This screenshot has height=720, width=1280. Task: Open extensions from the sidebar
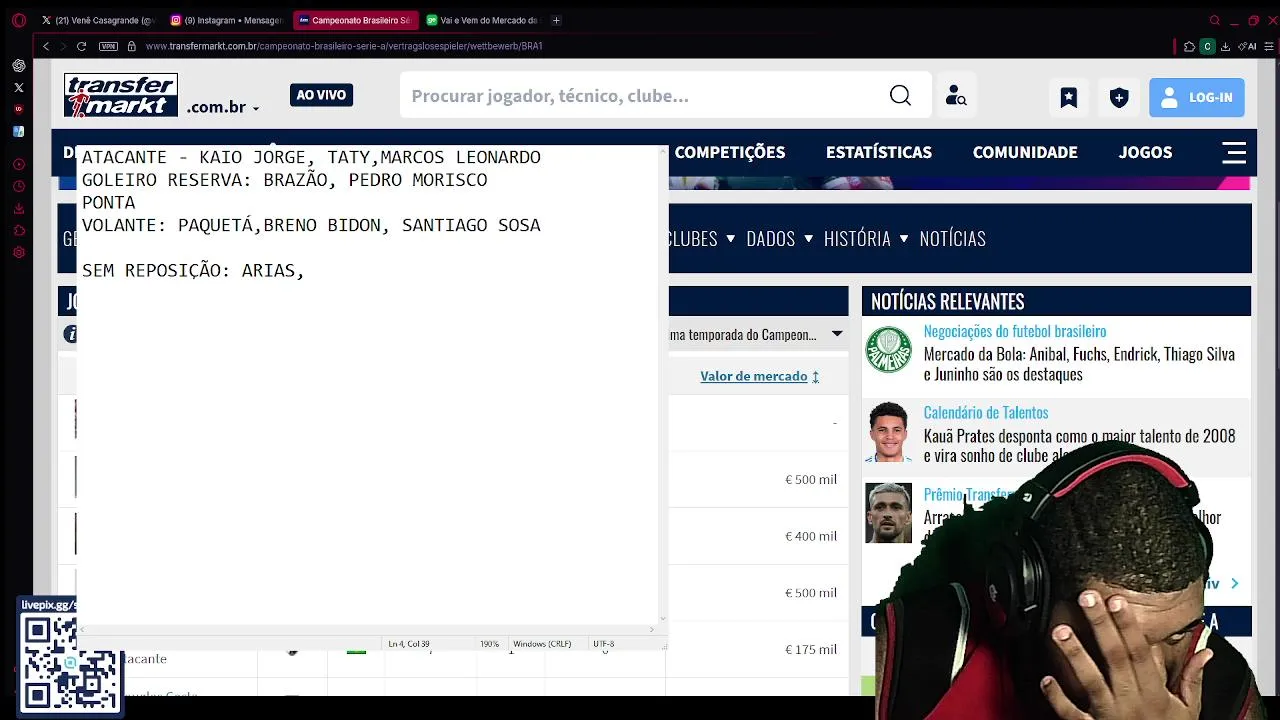click(x=19, y=230)
